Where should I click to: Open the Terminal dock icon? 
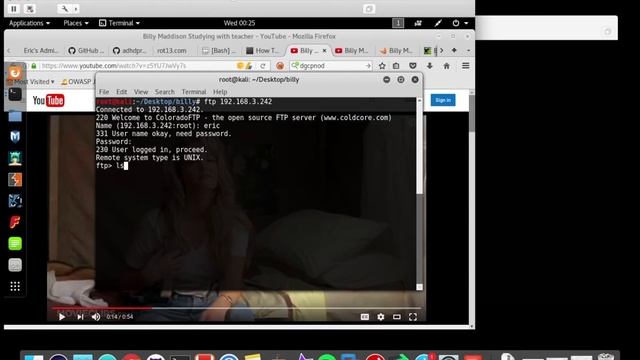click(15, 94)
